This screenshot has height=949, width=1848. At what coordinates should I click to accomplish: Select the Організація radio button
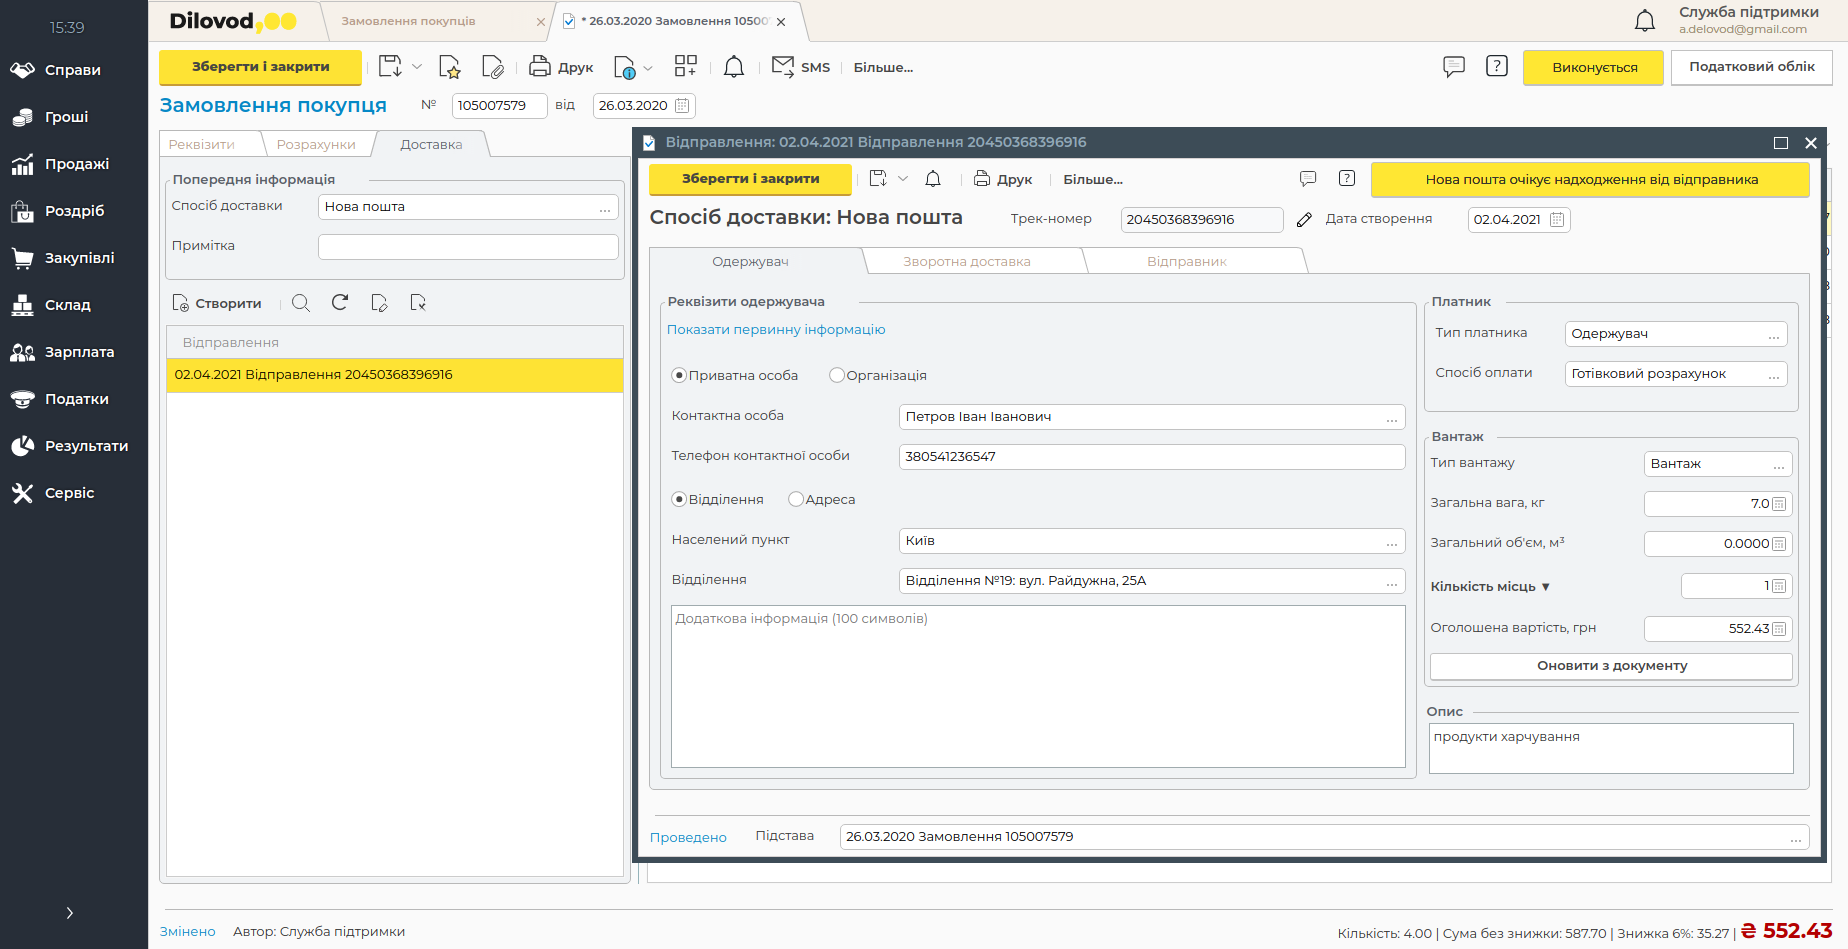pos(837,376)
